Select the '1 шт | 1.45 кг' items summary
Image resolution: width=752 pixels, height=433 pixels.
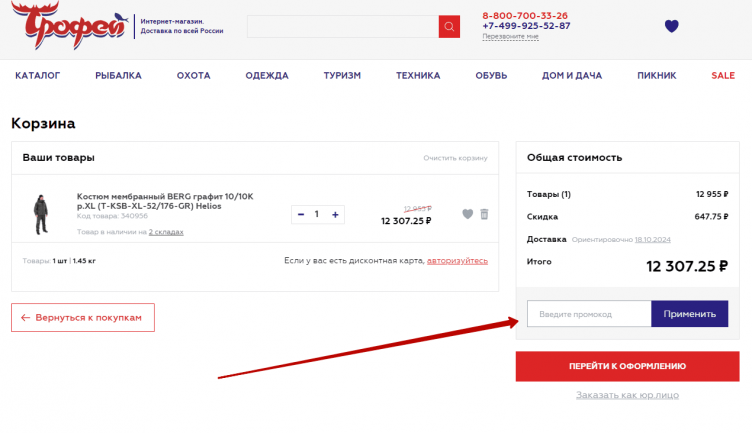pyautogui.click(x=74, y=261)
